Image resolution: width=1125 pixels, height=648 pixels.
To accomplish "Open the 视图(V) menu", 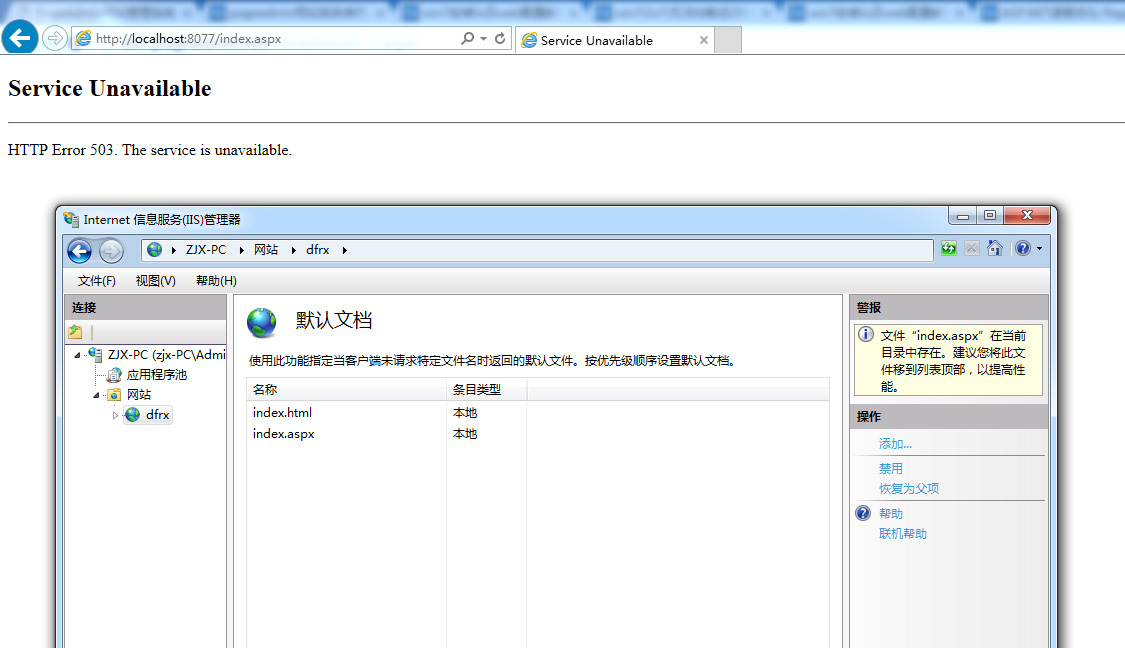I will 155,281.
